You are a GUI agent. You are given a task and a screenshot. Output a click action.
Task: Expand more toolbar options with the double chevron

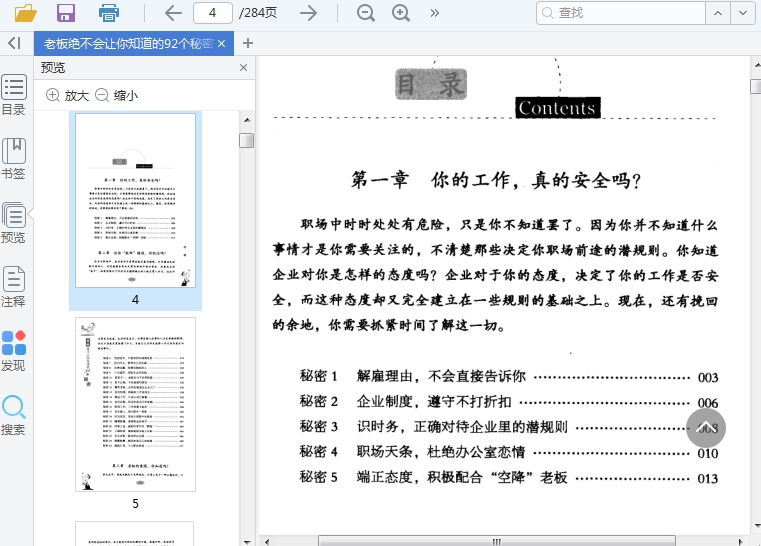(x=434, y=13)
